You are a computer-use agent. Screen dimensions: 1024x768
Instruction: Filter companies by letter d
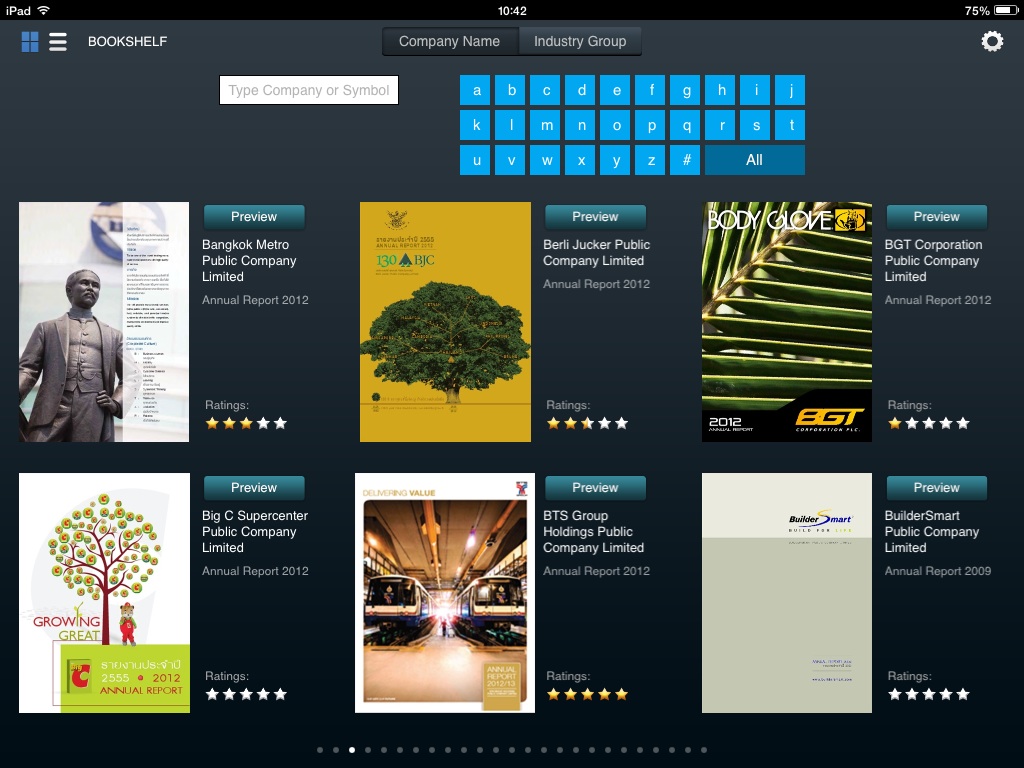click(582, 90)
